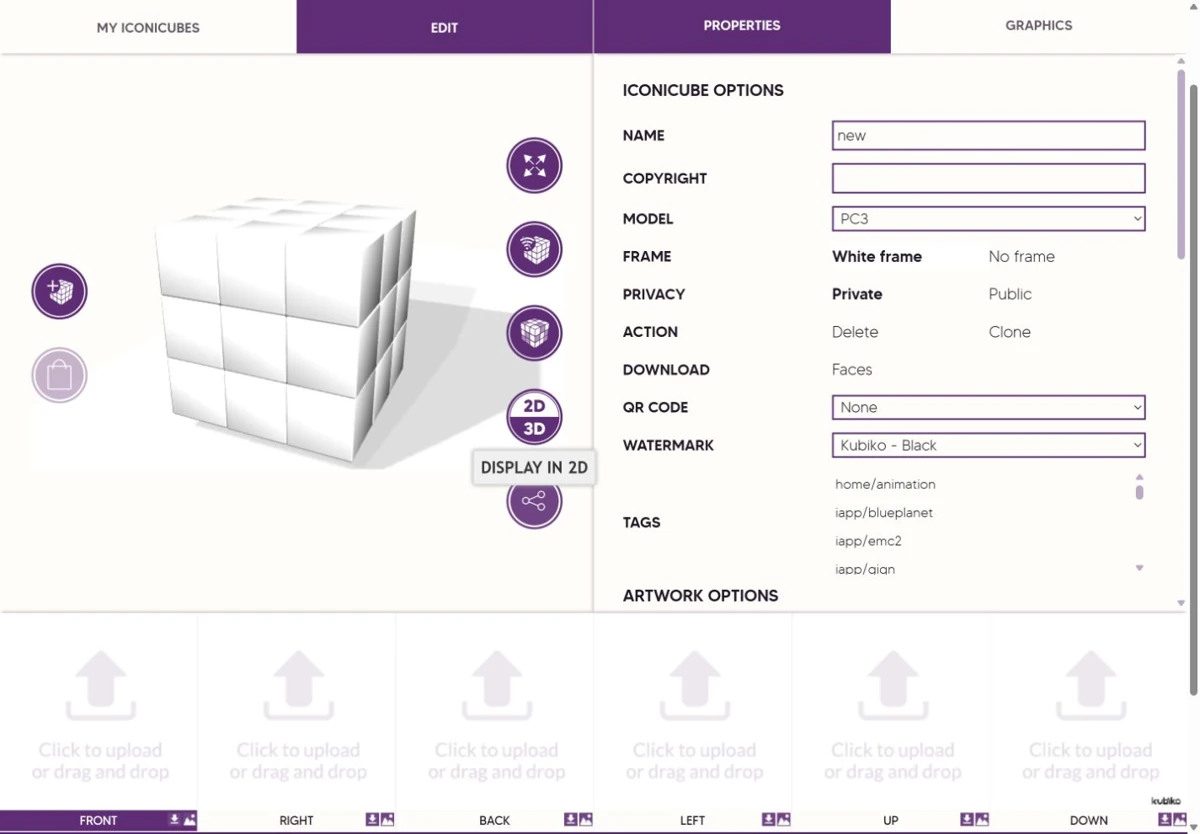This screenshot has width=1200, height=834.
Task: Click the FRONT face upload area
Action: click(x=99, y=712)
